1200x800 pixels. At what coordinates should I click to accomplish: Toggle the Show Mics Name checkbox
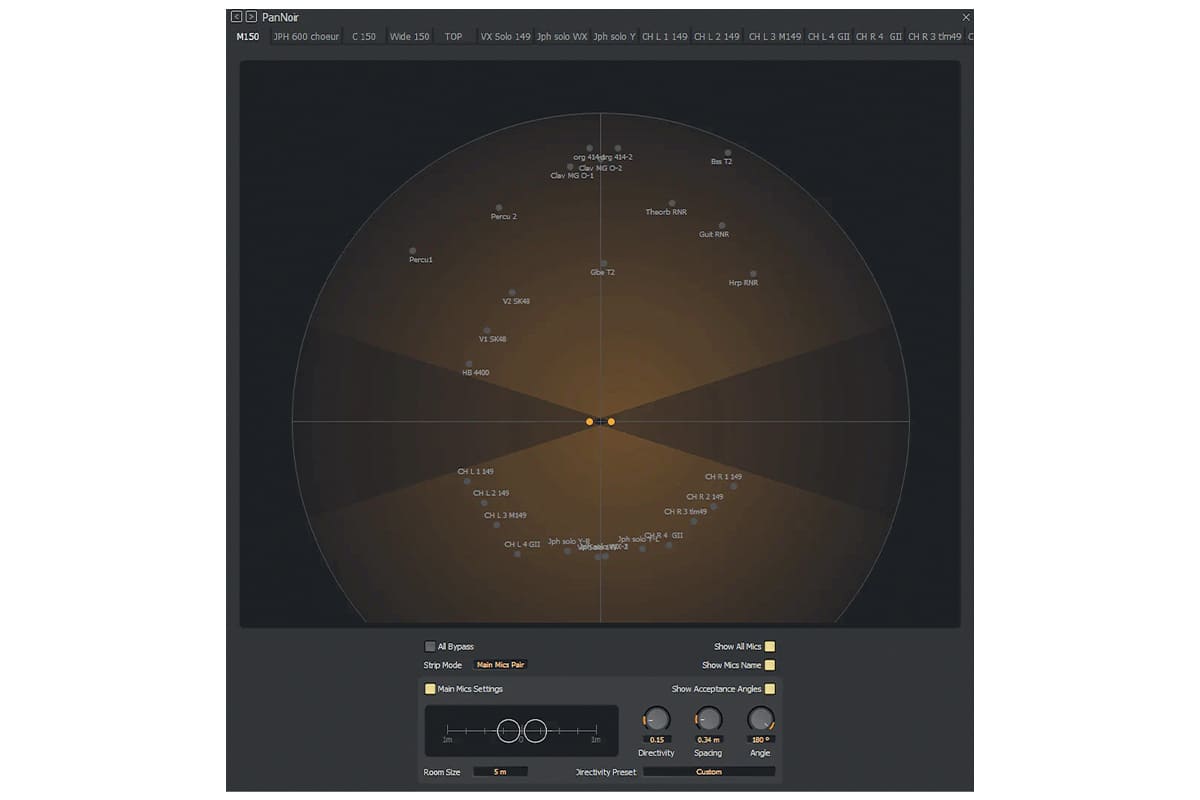click(770, 665)
